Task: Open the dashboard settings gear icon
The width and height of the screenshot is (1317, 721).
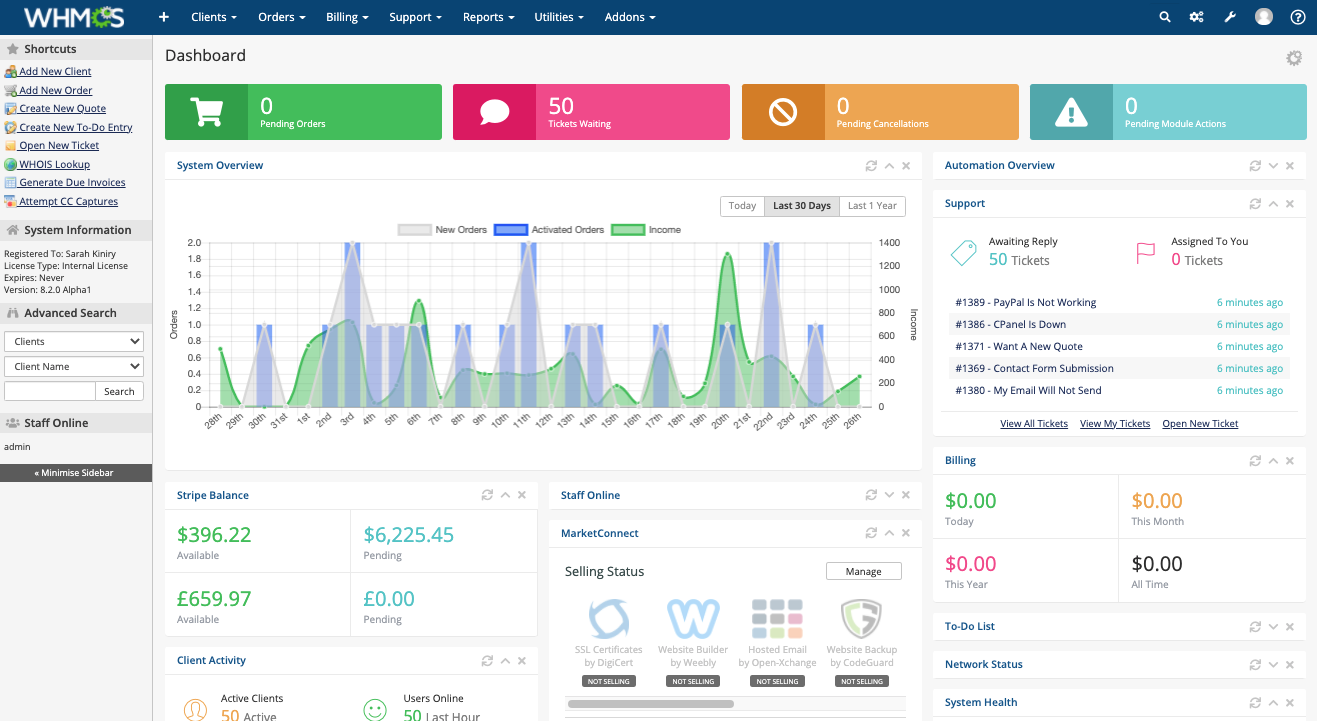Action: pyautogui.click(x=1294, y=58)
